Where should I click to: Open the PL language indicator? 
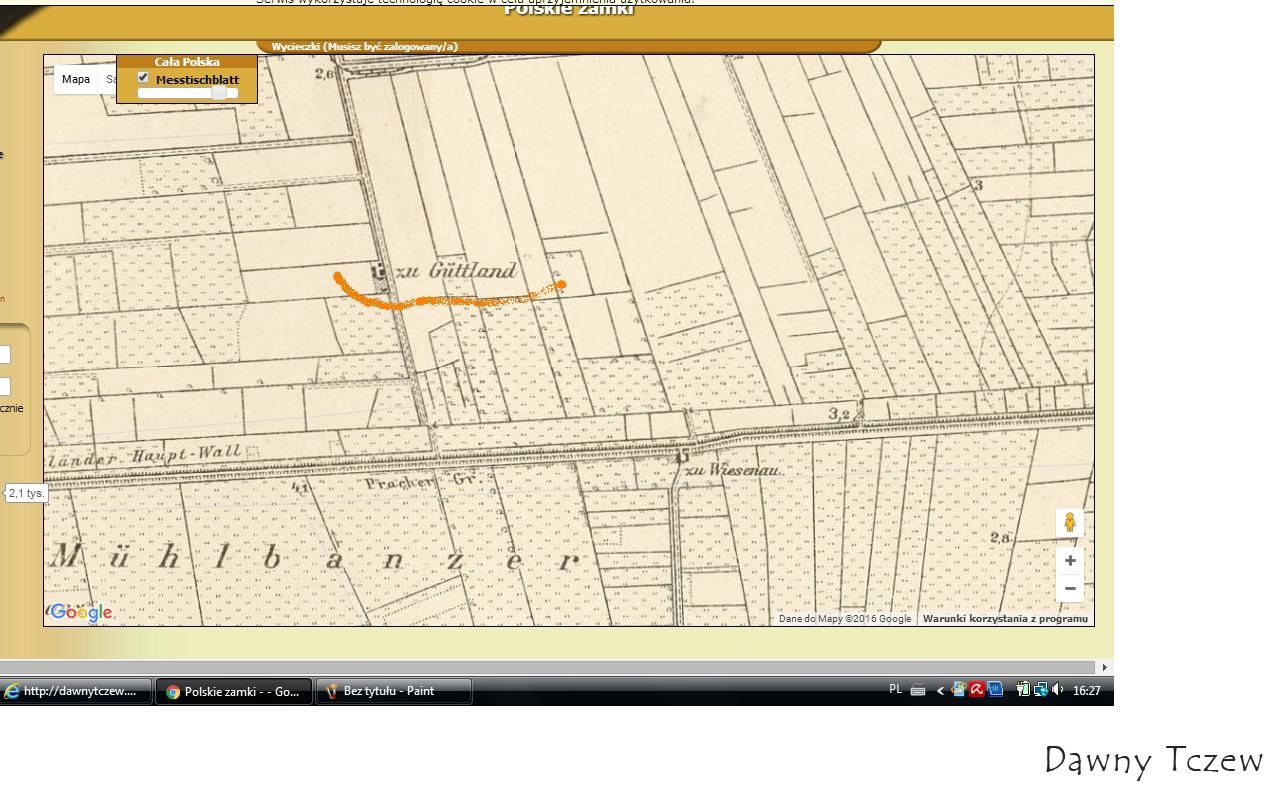pos(895,689)
